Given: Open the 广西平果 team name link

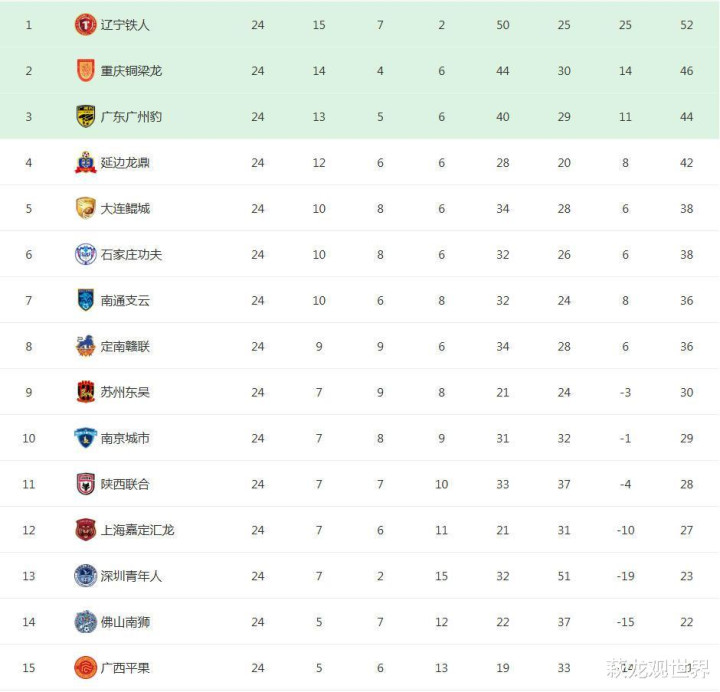Looking at the screenshot, I should (x=125, y=668).
